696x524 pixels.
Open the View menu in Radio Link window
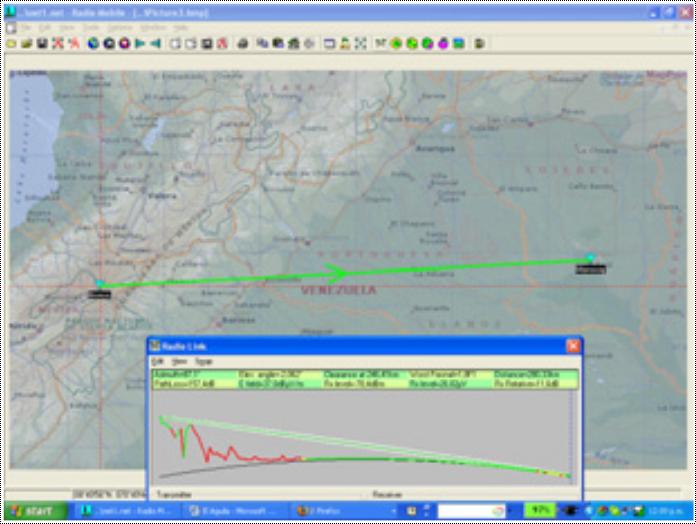[x=179, y=360]
